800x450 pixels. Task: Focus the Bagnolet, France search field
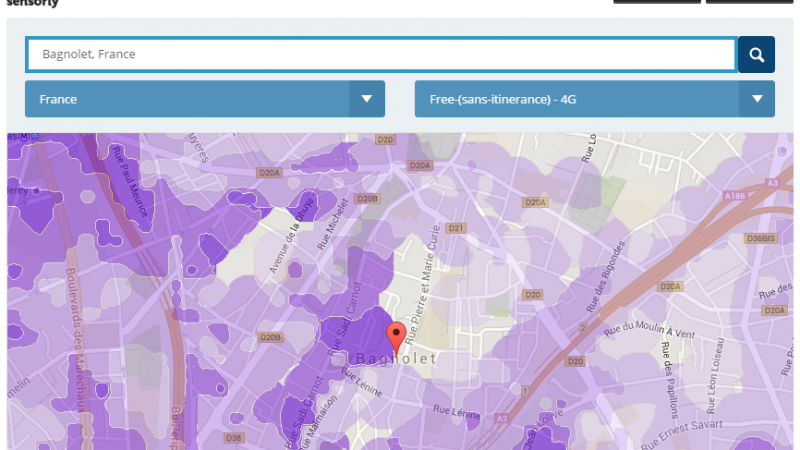pyautogui.click(x=381, y=55)
